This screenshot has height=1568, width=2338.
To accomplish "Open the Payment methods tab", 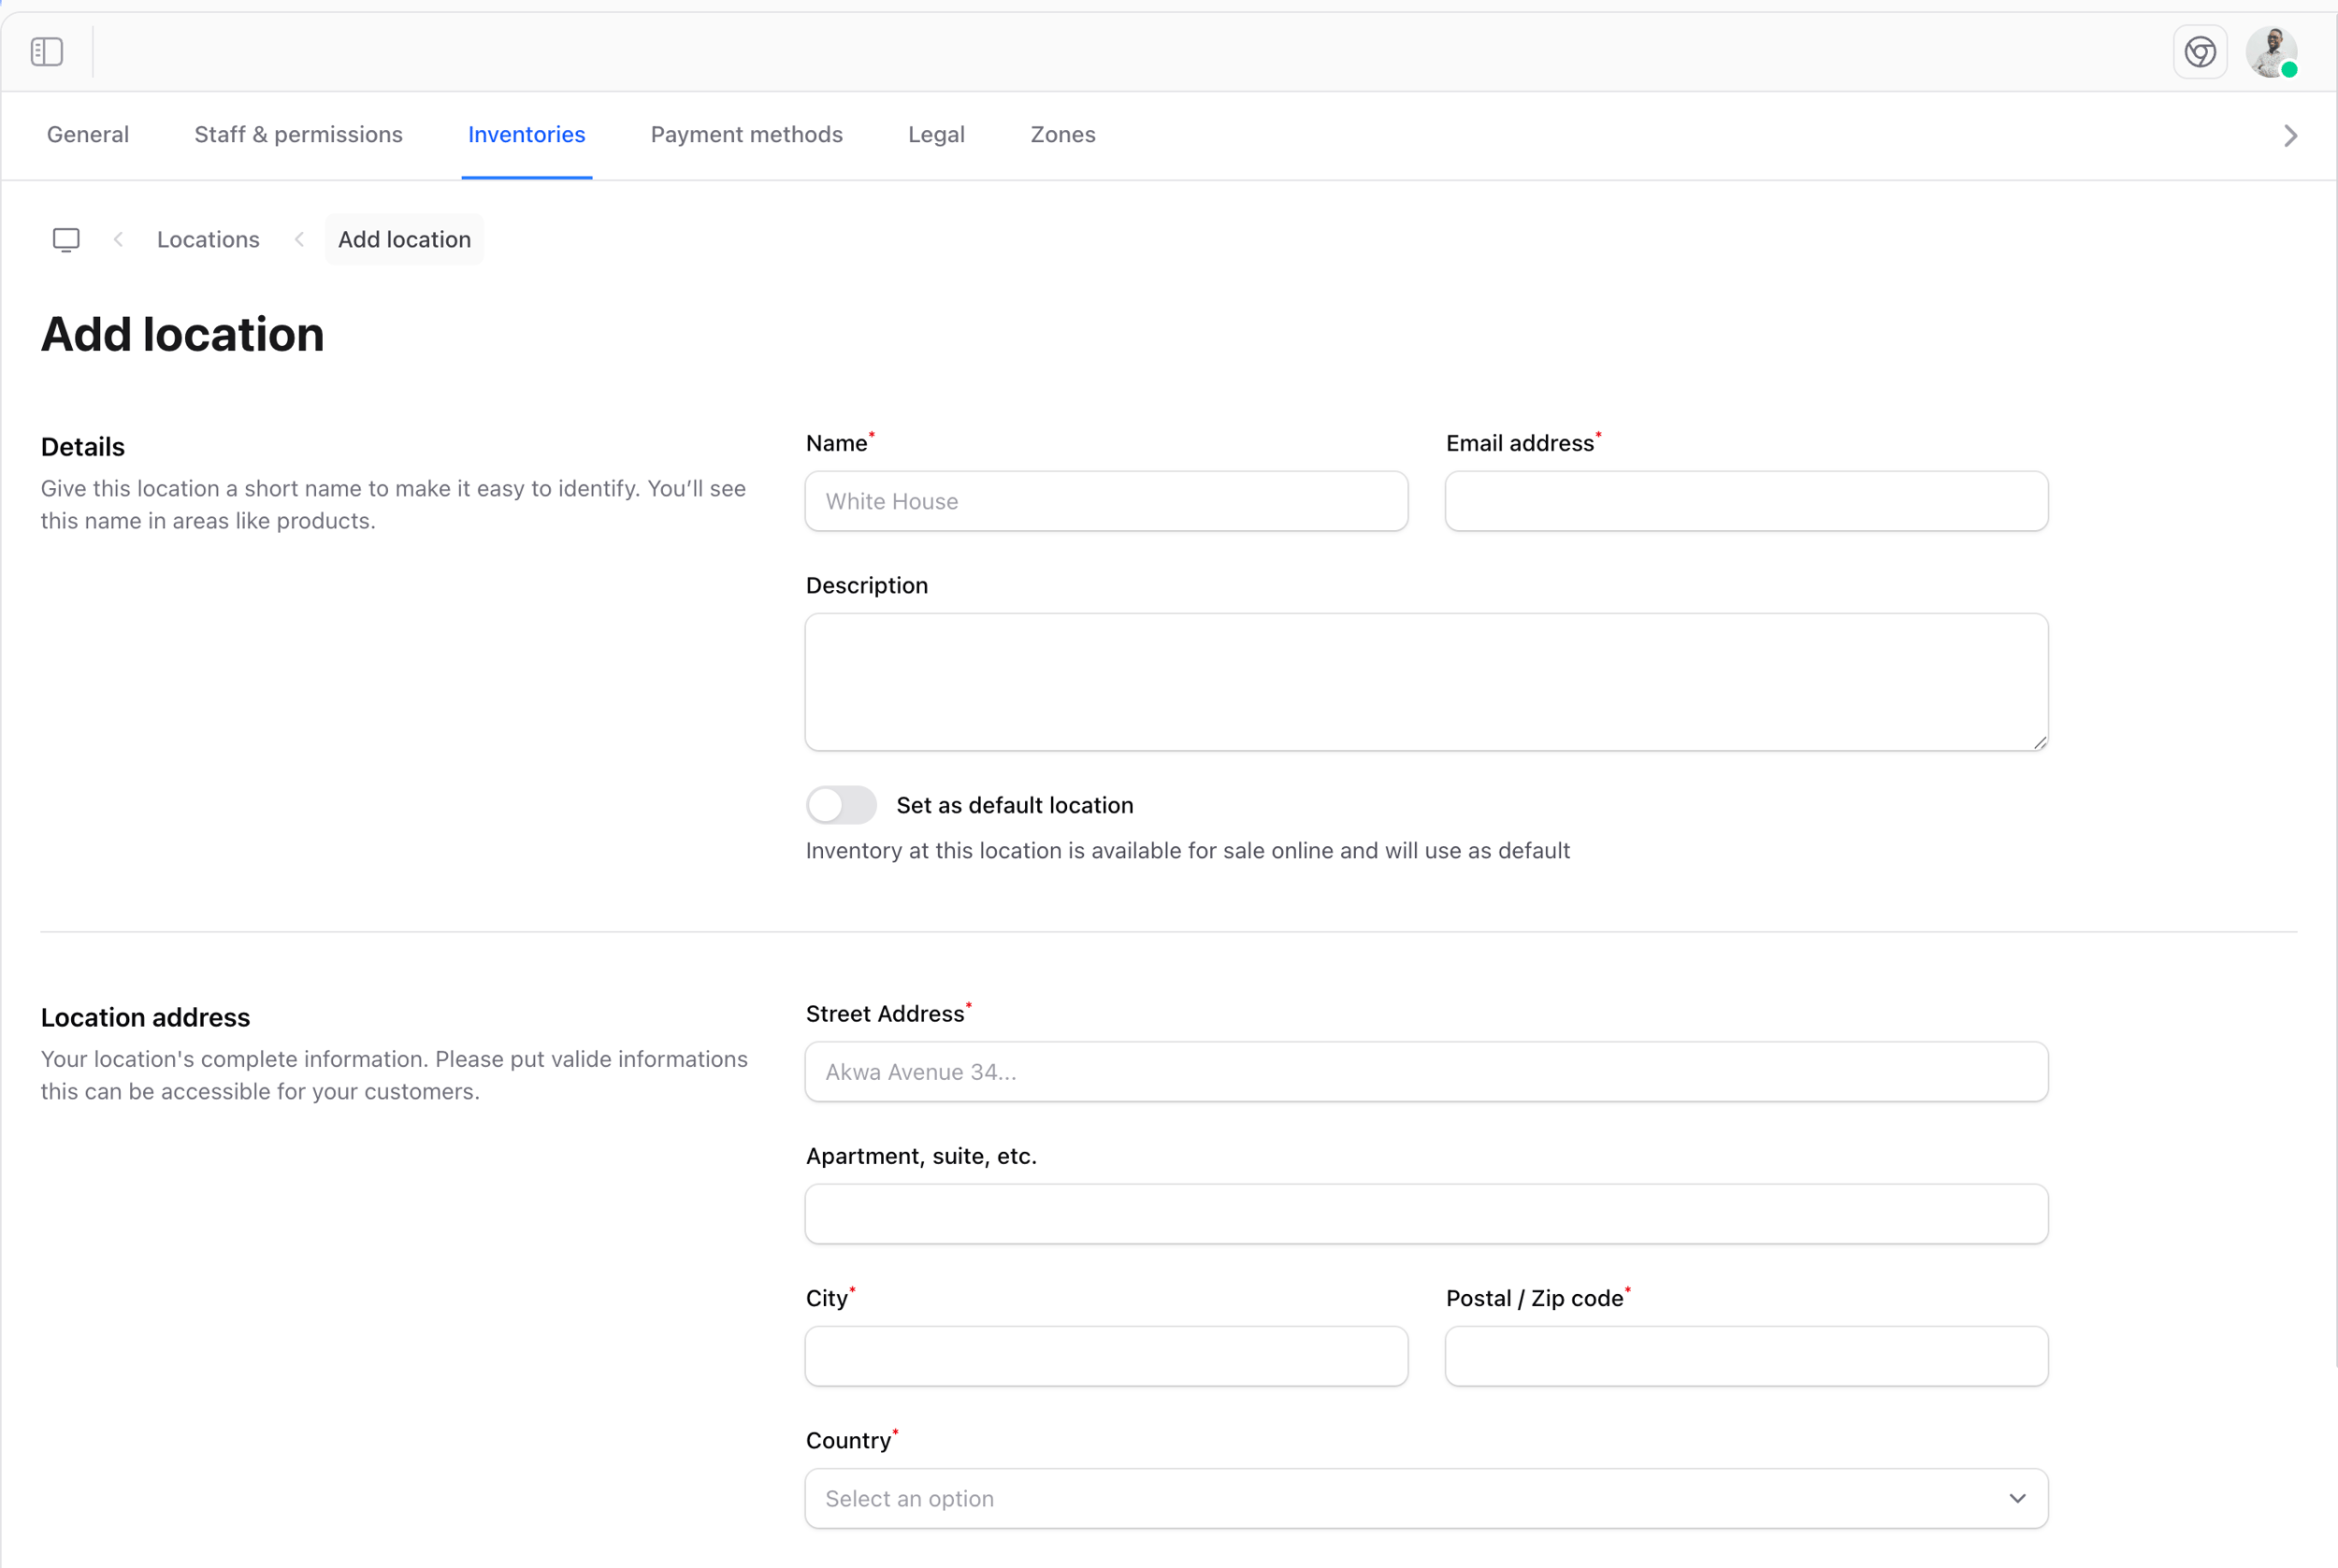I will click(x=746, y=134).
